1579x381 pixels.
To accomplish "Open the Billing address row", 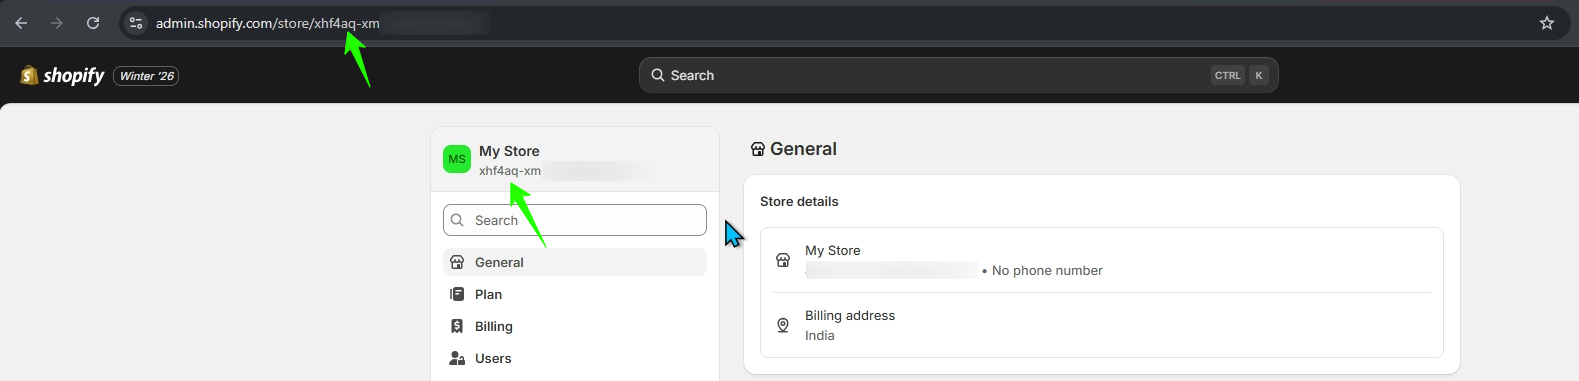I will pos(1102,325).
